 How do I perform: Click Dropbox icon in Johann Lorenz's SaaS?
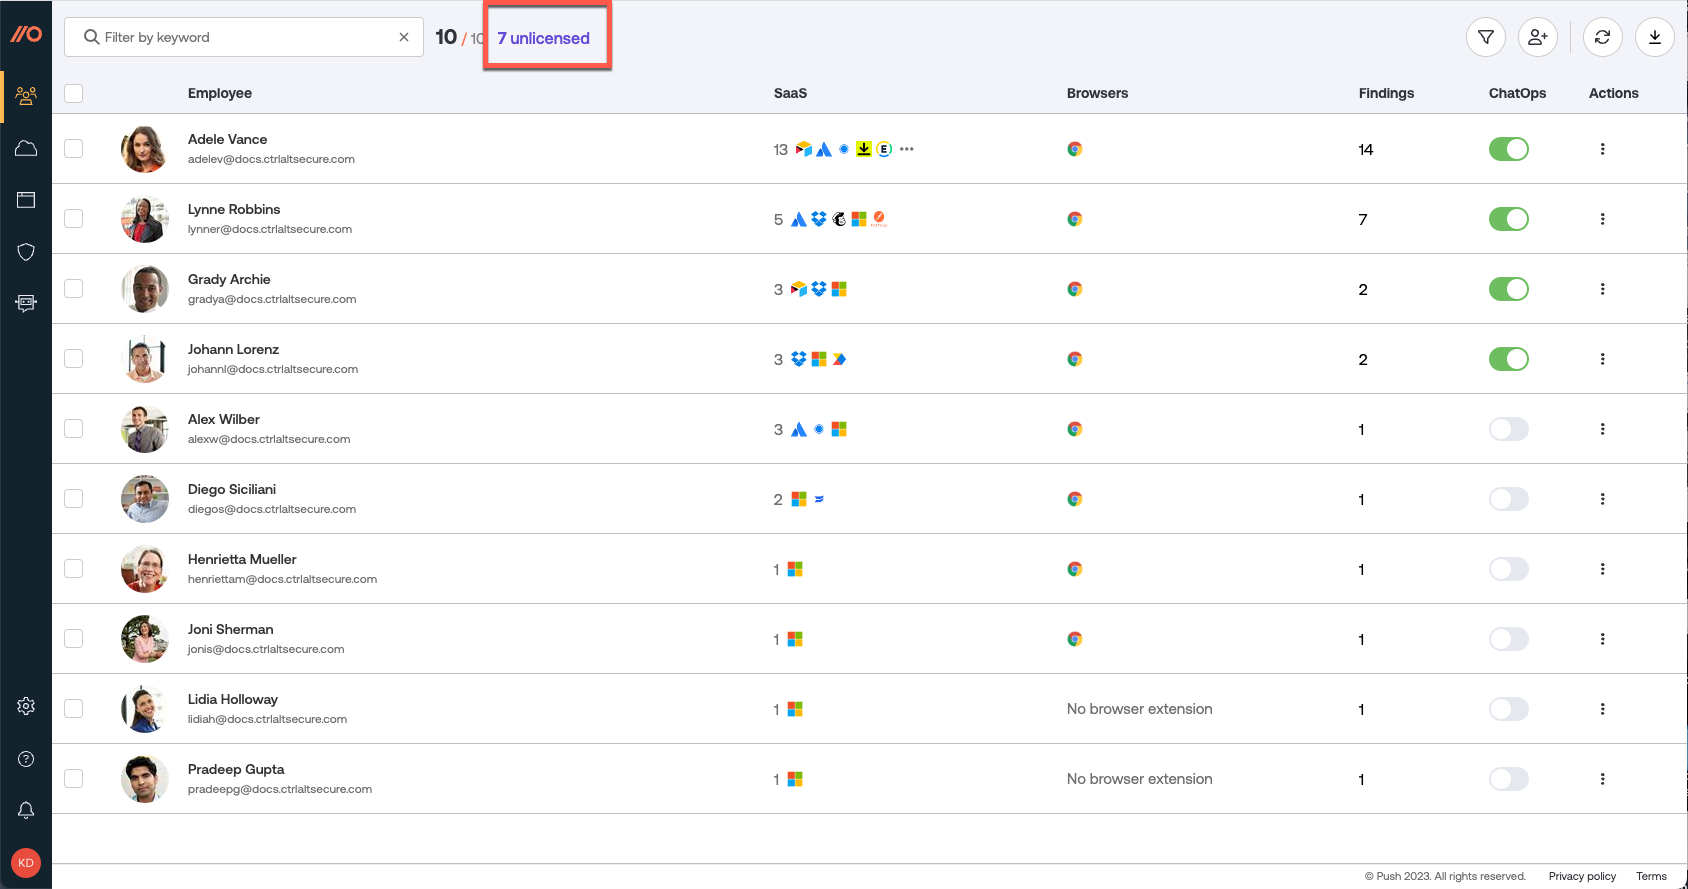click(799, 359)
